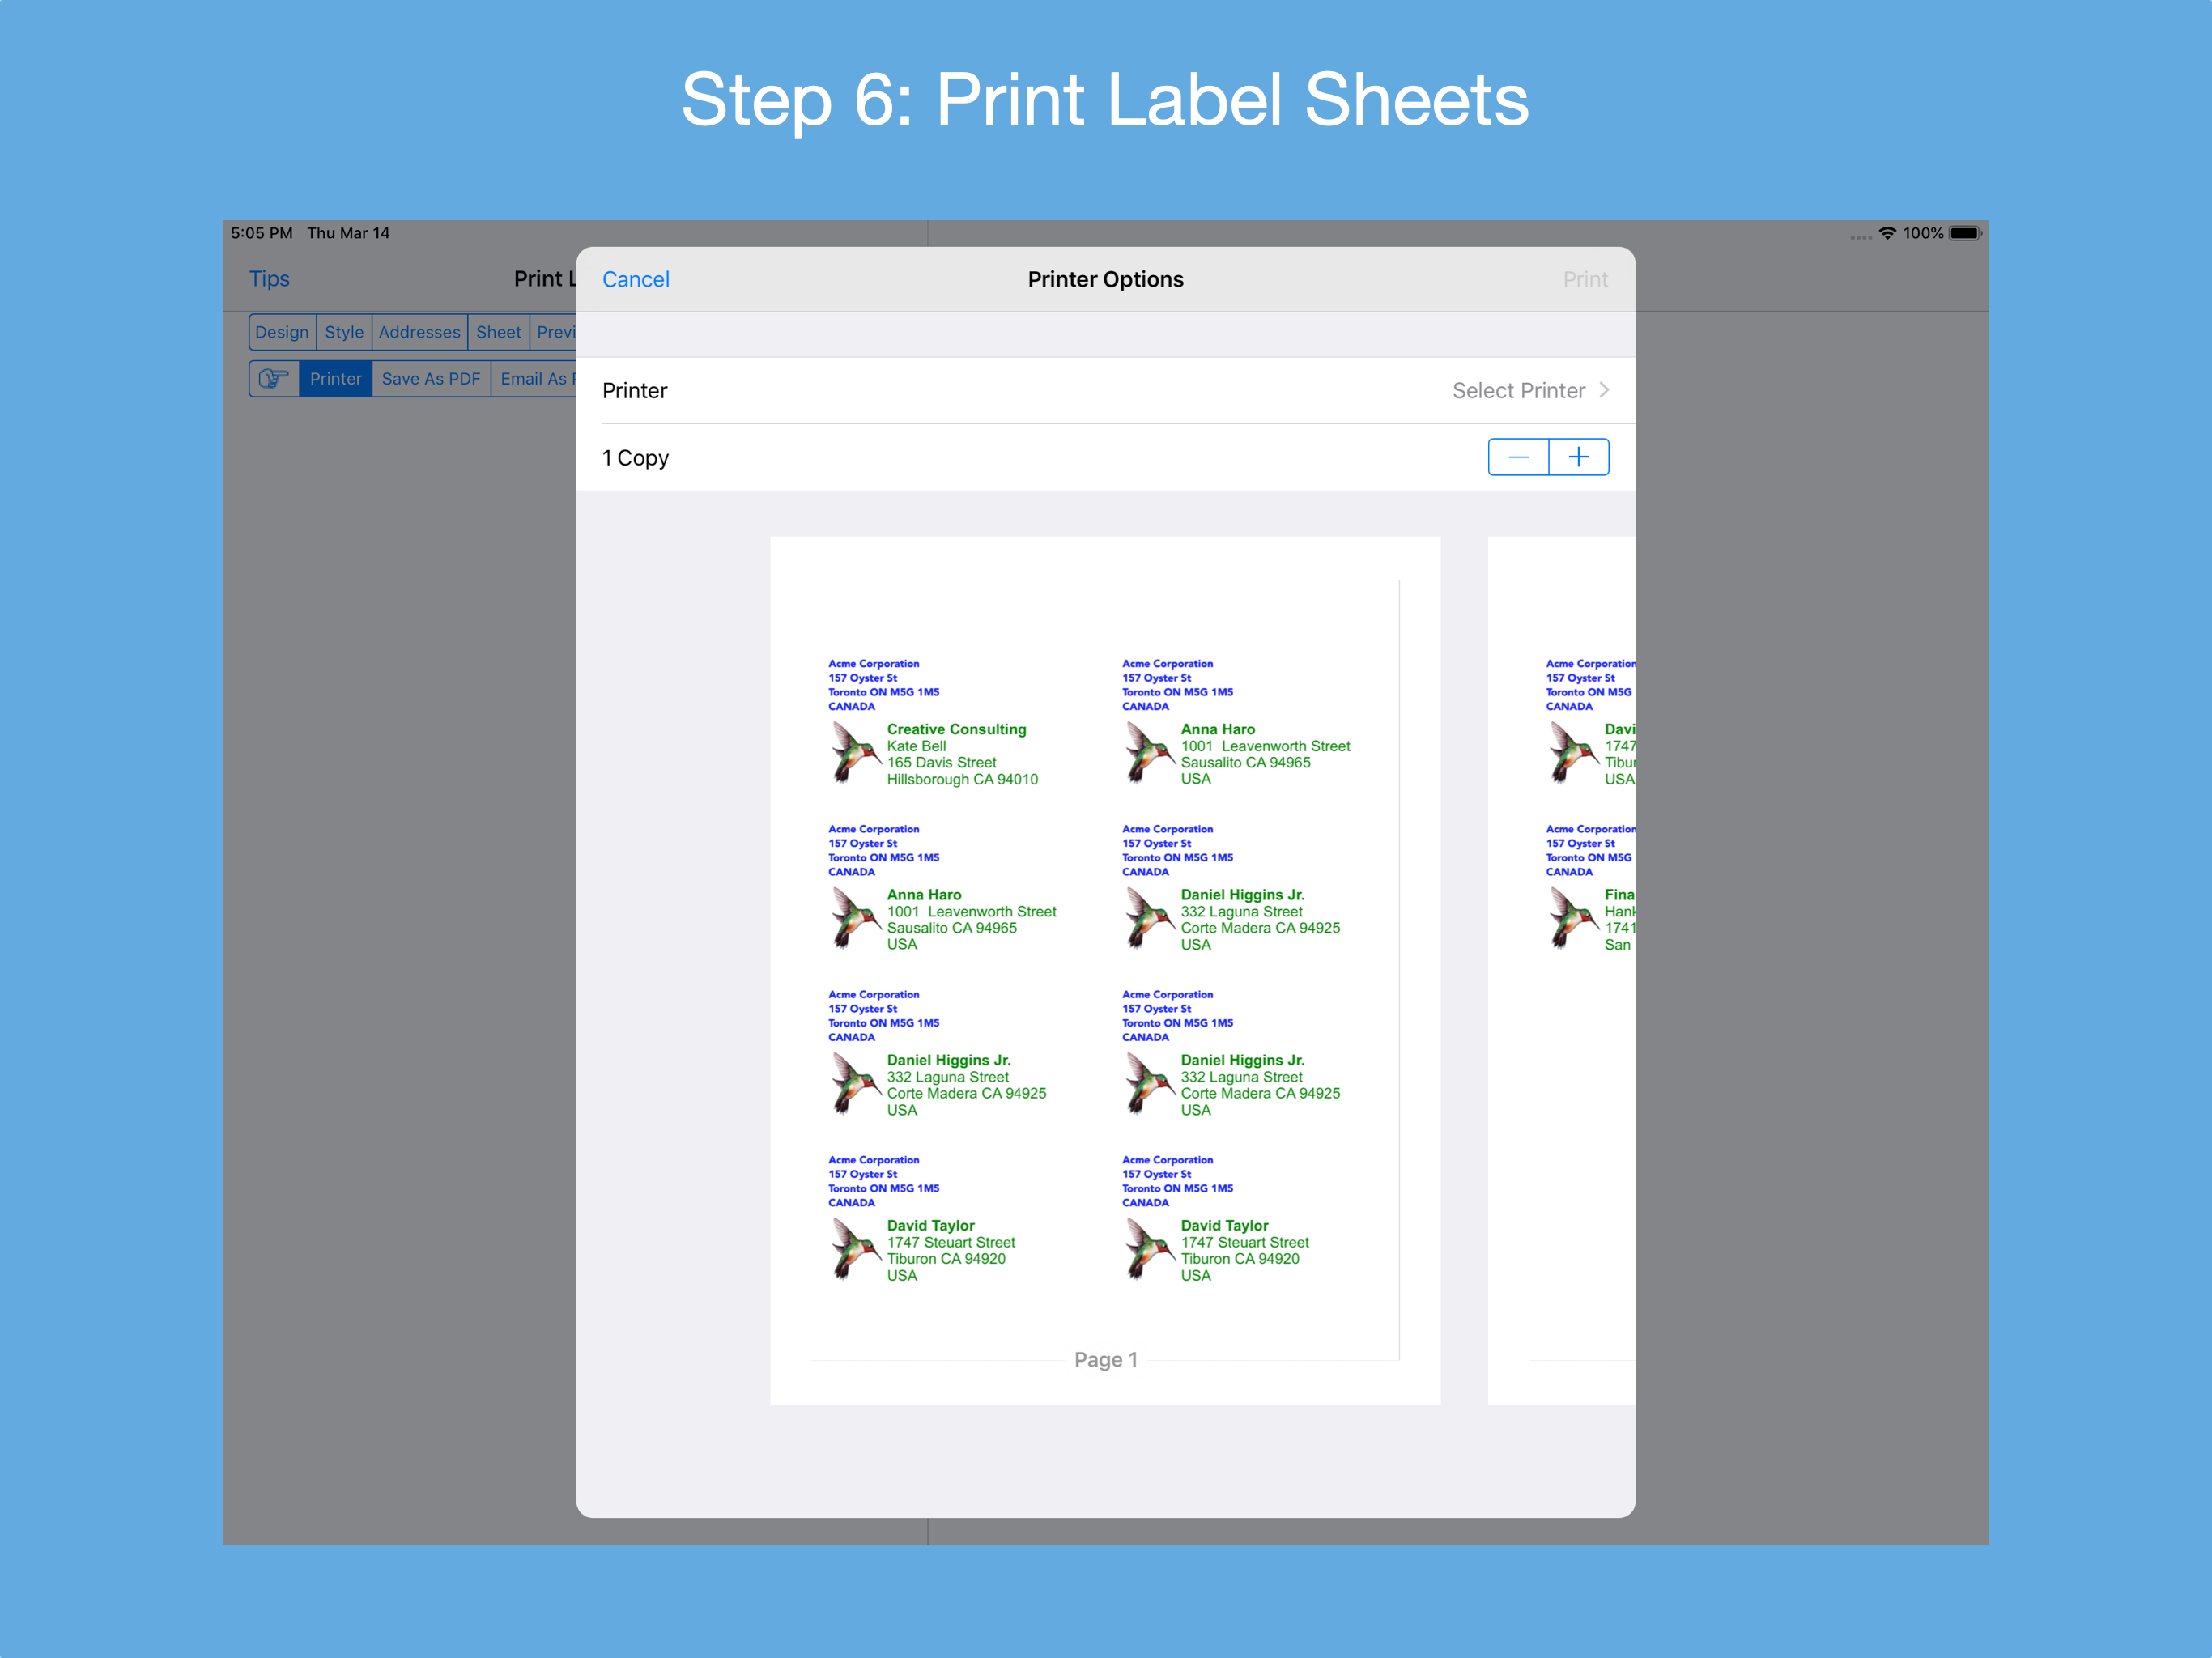This screenshot has height=1658, width=2212.
Task: Click 'Kate Bell' name on first label
Action: click(x=916, y=746)
